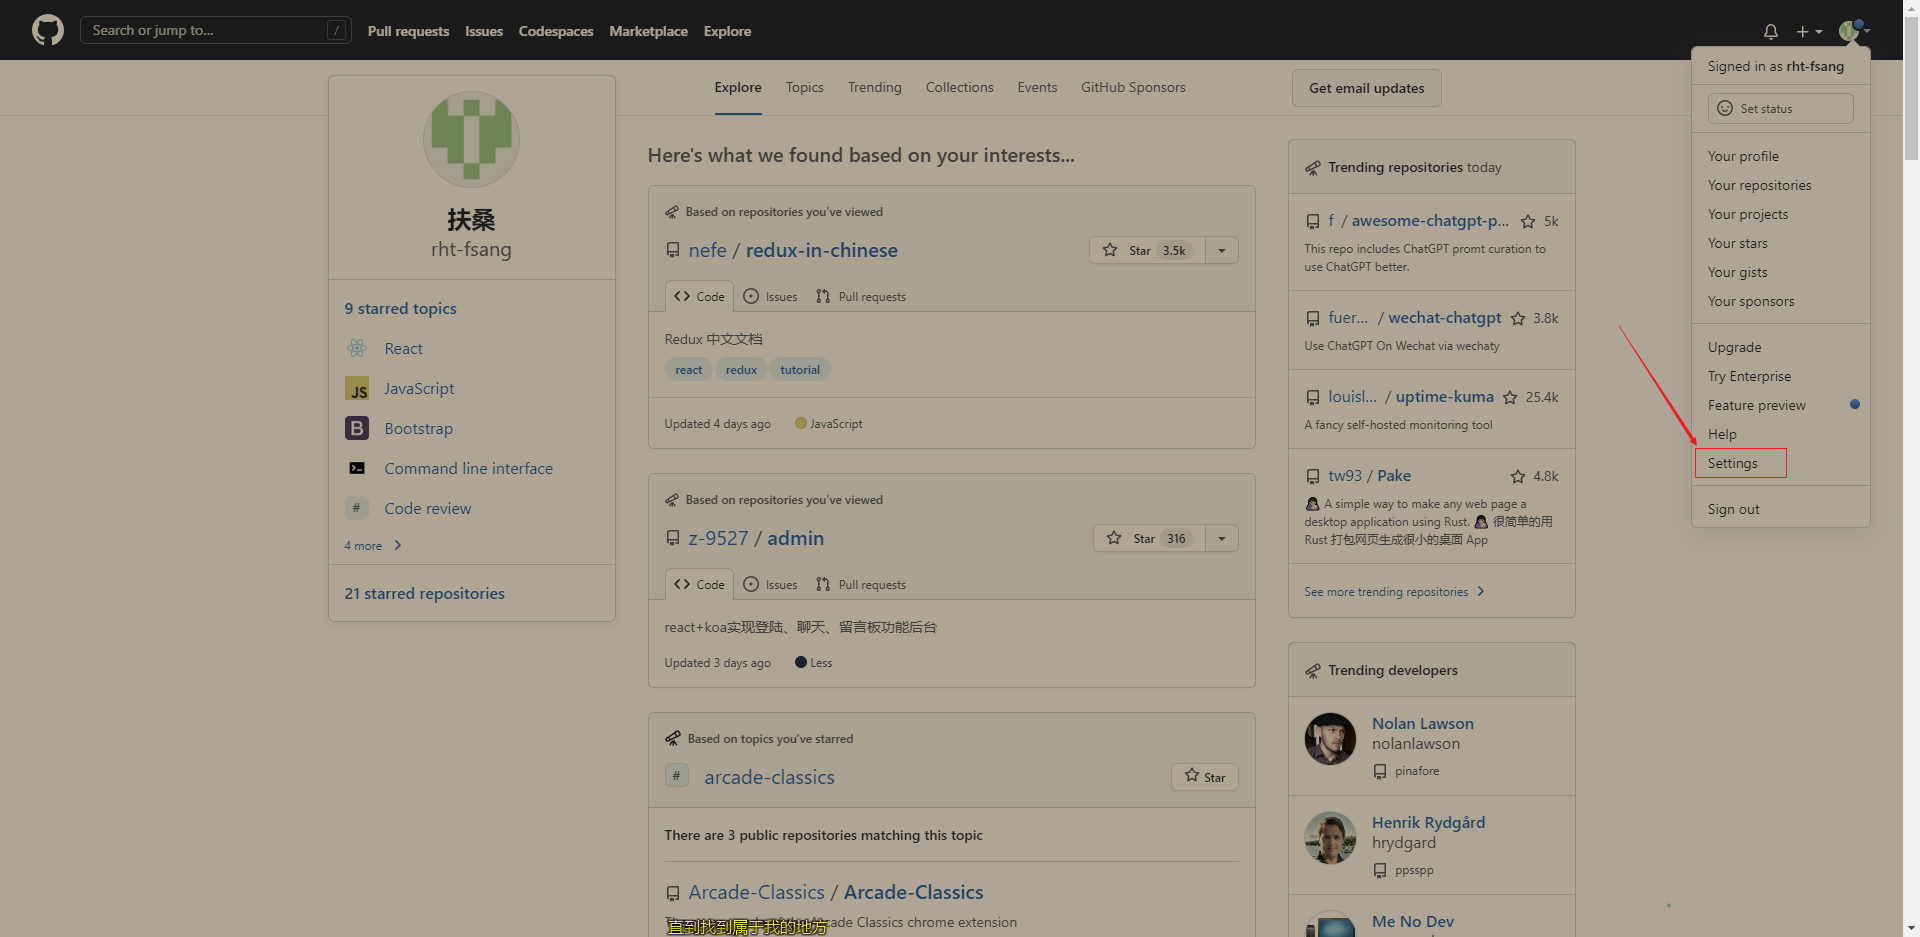1920x937 pixels.
Task: Select Your profile in the user menu
Action: coord(1781,156)
